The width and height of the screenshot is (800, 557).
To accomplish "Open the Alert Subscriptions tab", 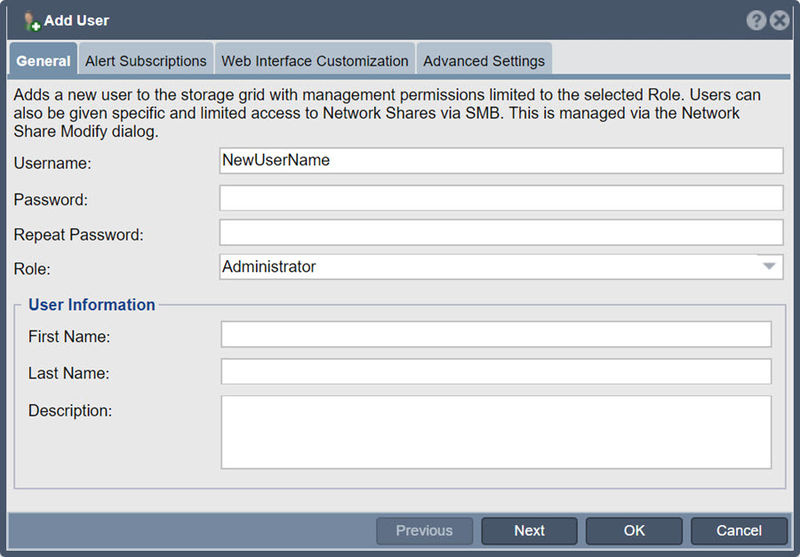I will 146,61.
